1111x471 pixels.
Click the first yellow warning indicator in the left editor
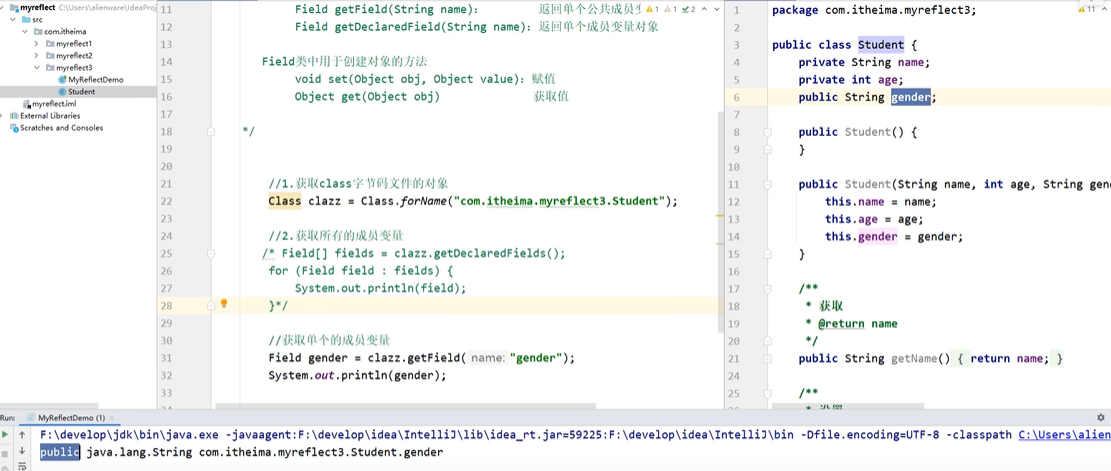(653, 9)
